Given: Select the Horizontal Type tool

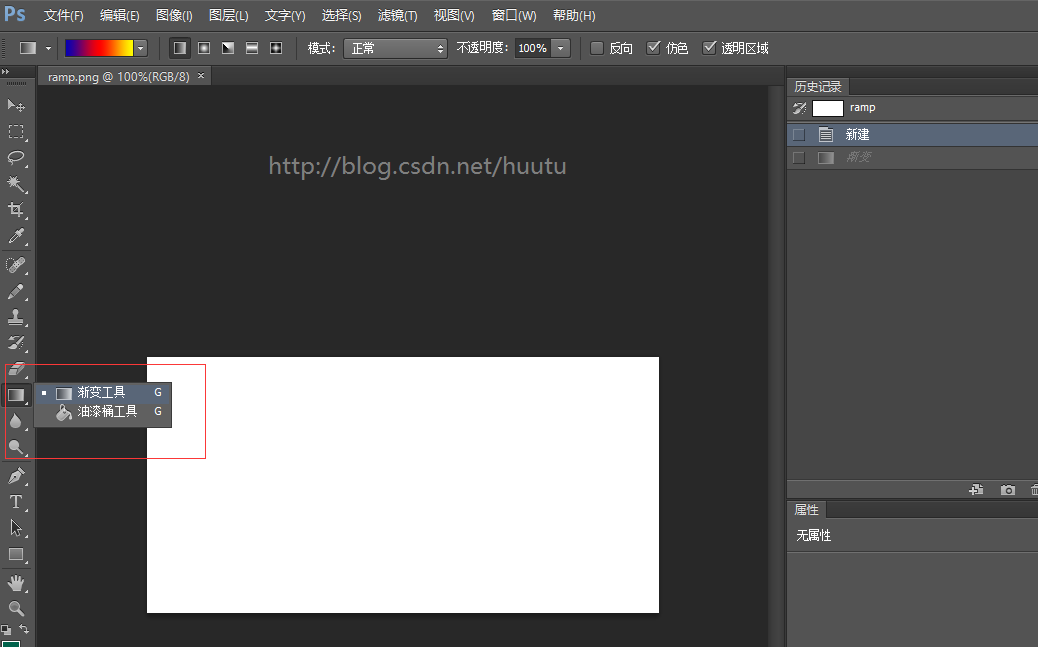Looking at the screenshot, I should (x=16, y=501).
